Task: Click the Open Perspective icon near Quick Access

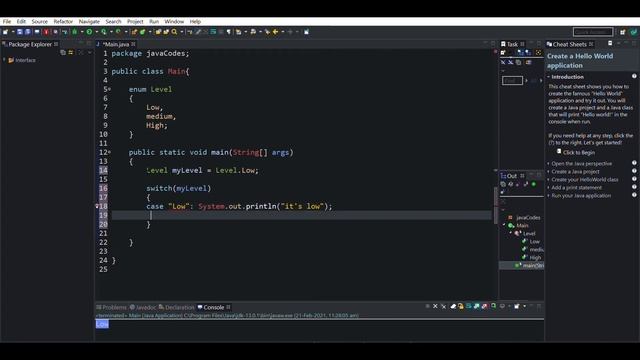Action: (x=622, y=31)
